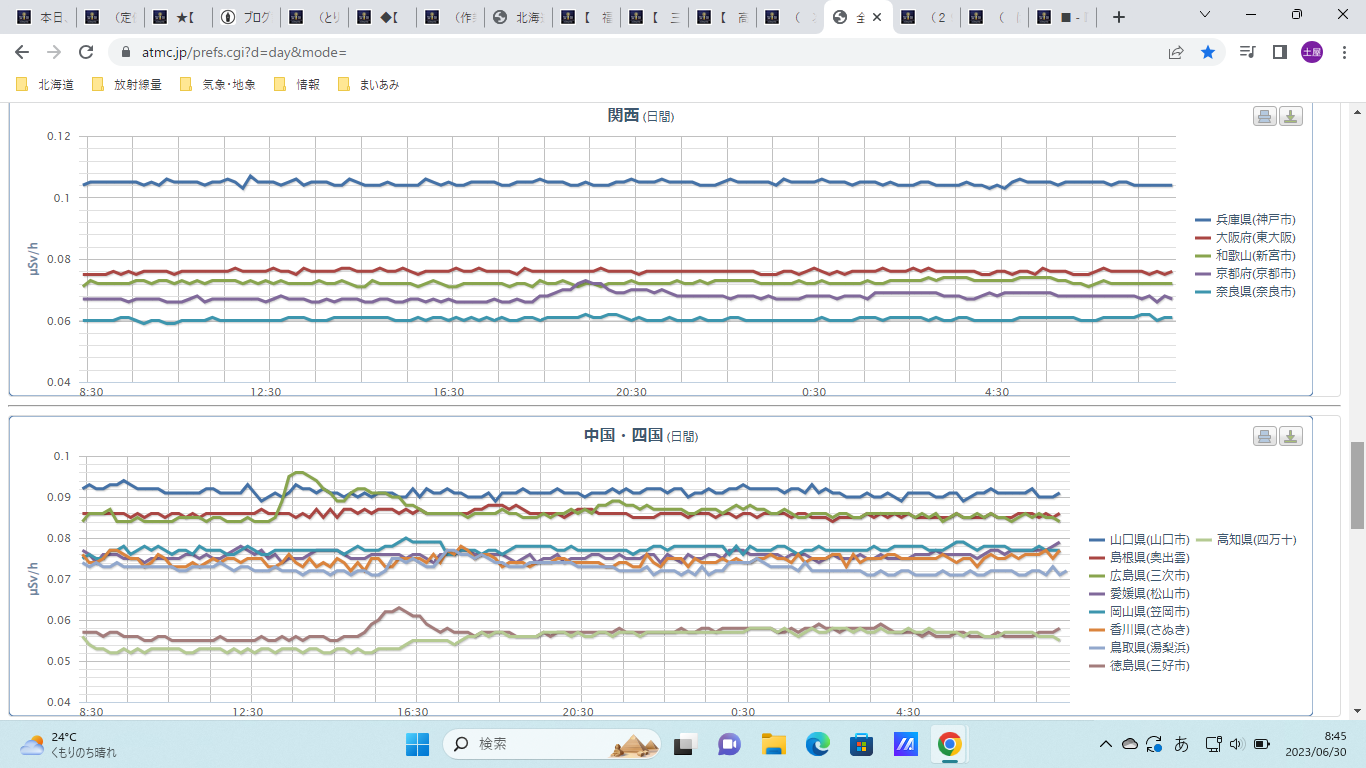
Task: Open Chrome three-dot menu
Action: 1343,52
